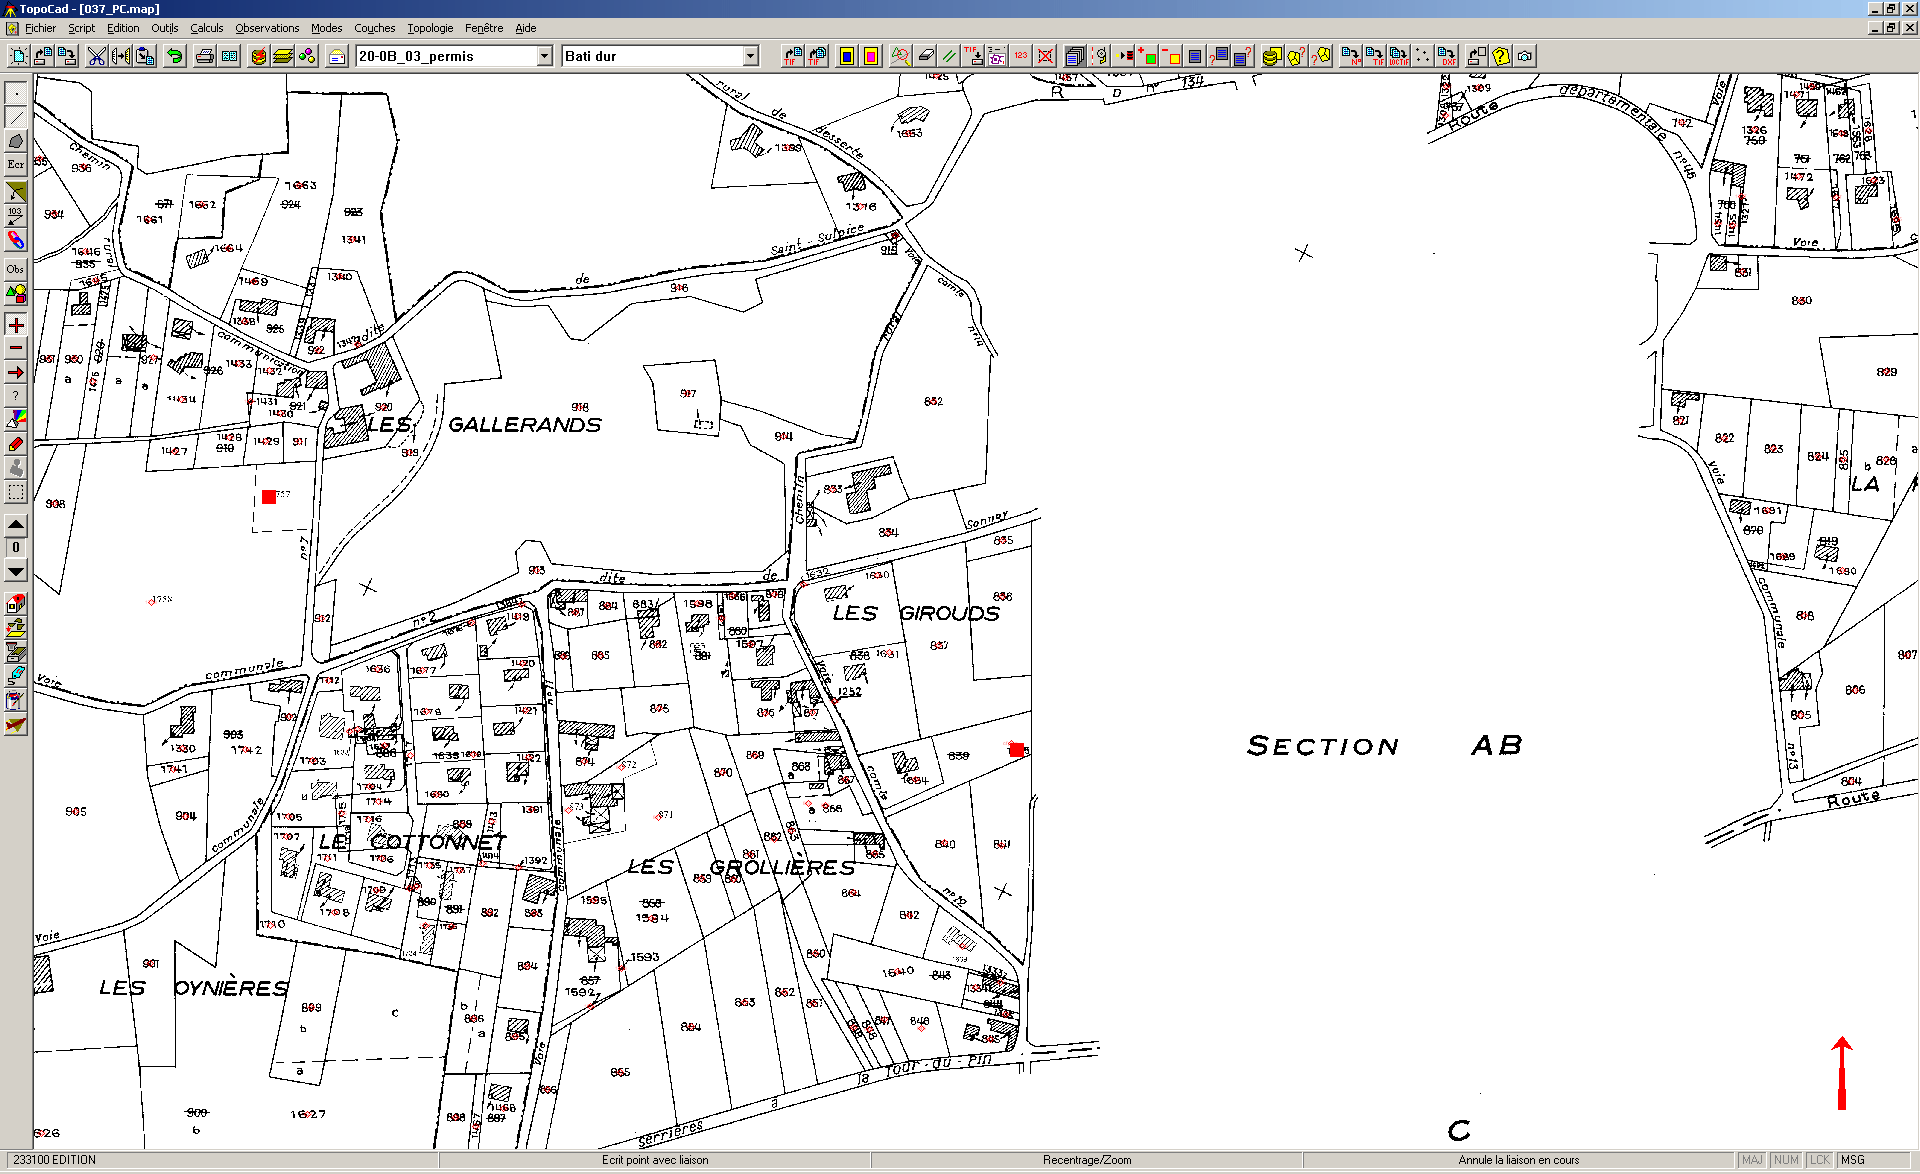
Task: Click 'Recentrage/Zoom' in status bar
Action: click(1087, 1160)
